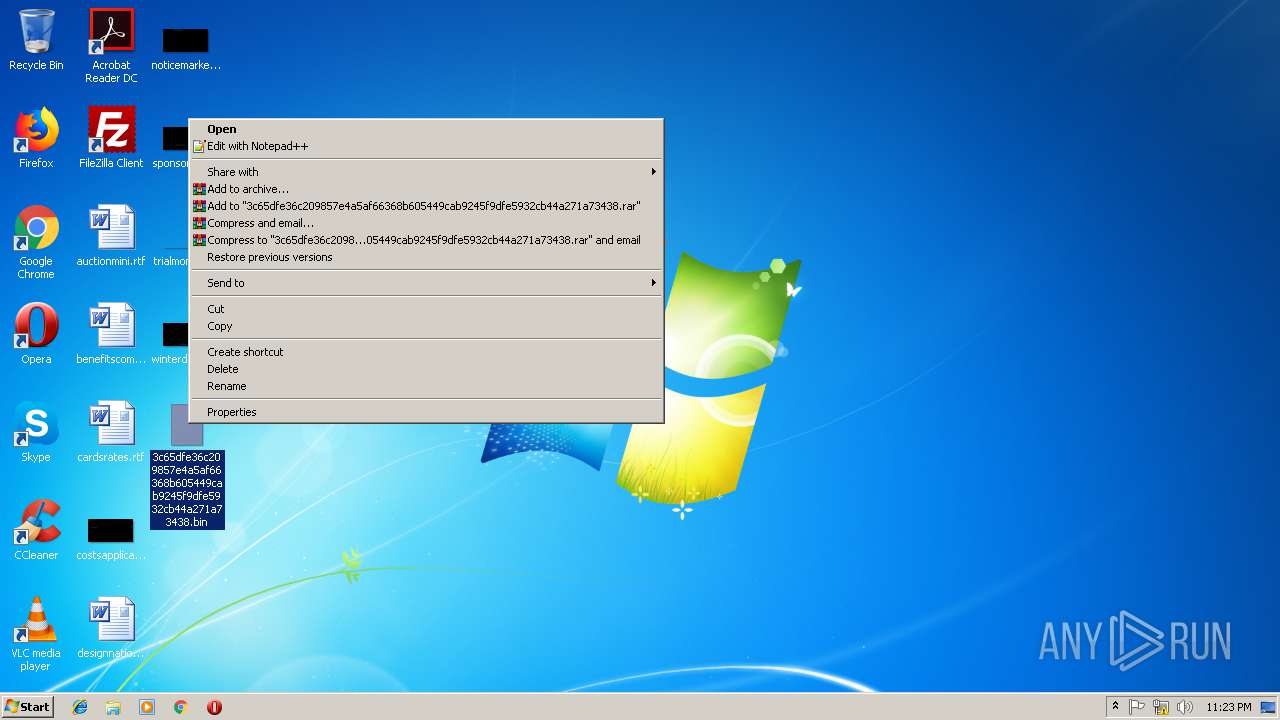This screenshot has height=720, width=1280.
Task: Choose Edit with Notepad++
Action: [426, 146]
